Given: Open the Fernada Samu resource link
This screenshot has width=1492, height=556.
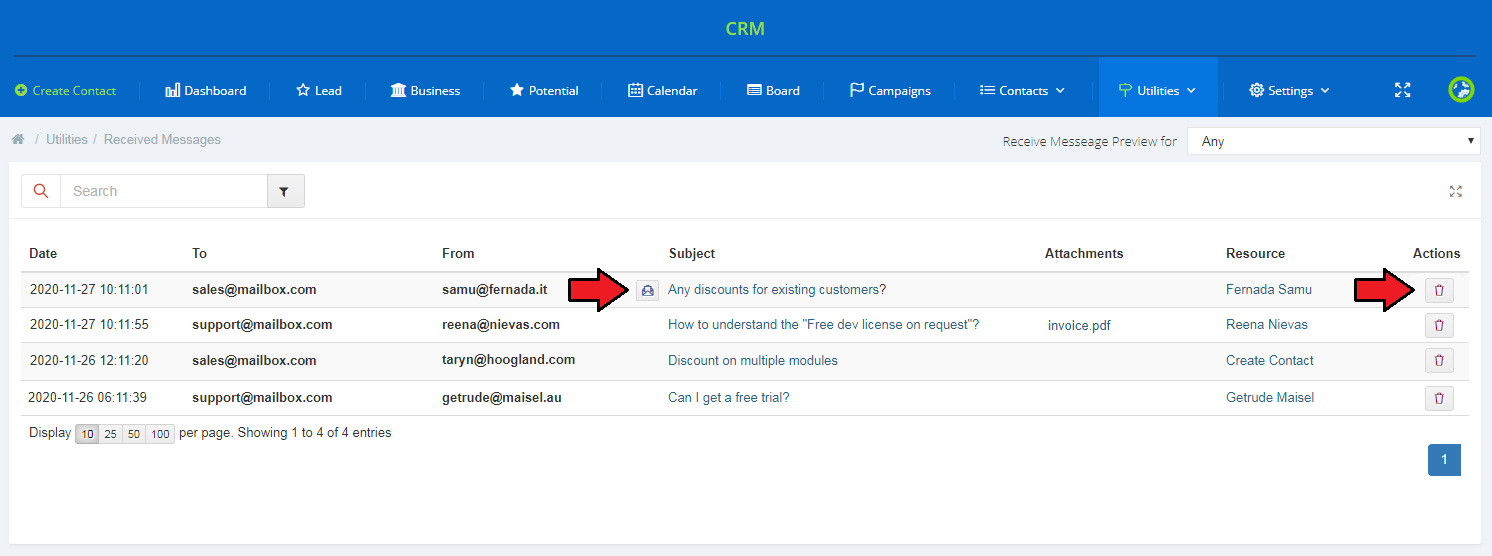Looking at the screenshot, I should click(x=1269, y=289).
